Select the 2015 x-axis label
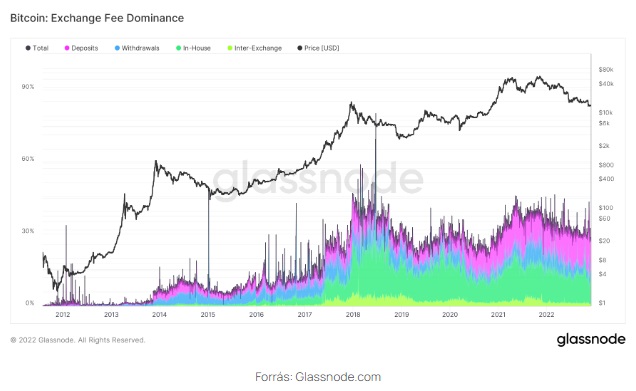Image resolution: width=636 pixels, height=391 pixels. tap(208, 314)
